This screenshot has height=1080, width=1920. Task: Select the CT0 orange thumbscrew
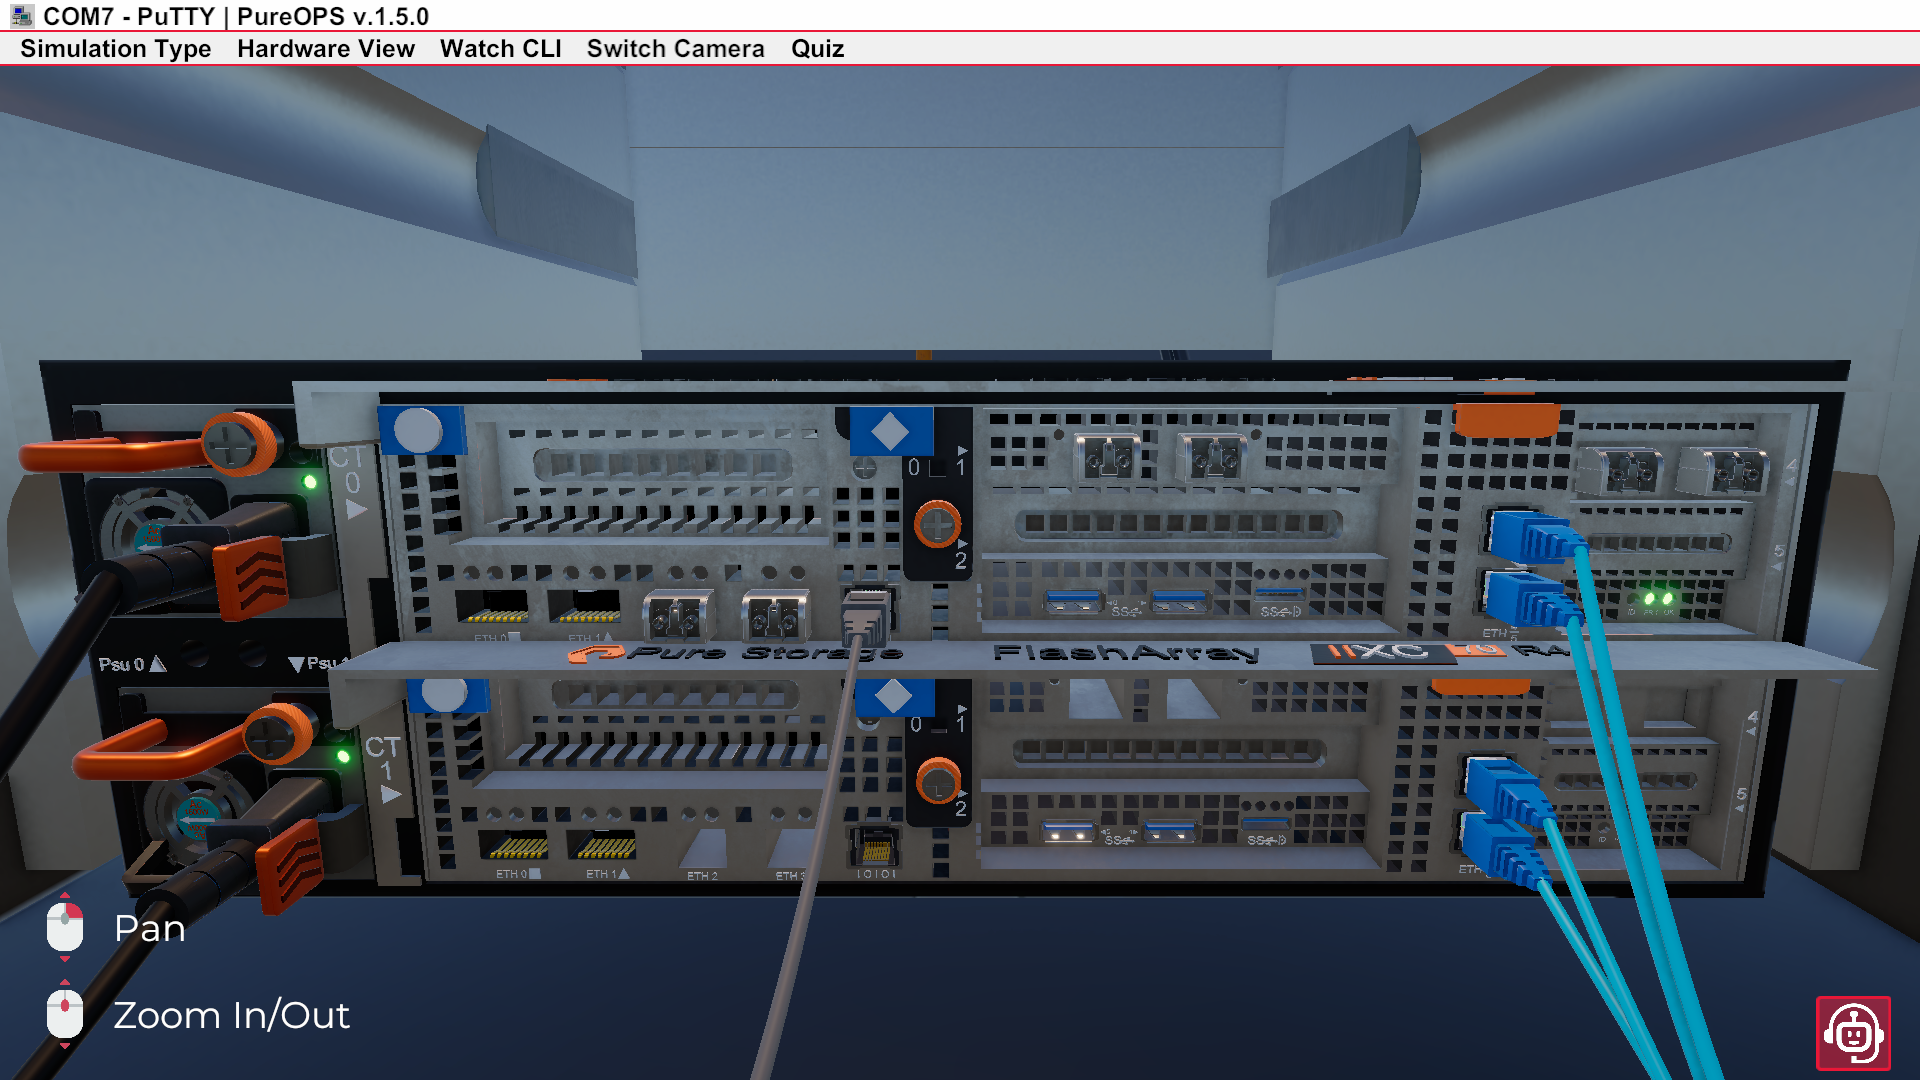coord(937,524)
